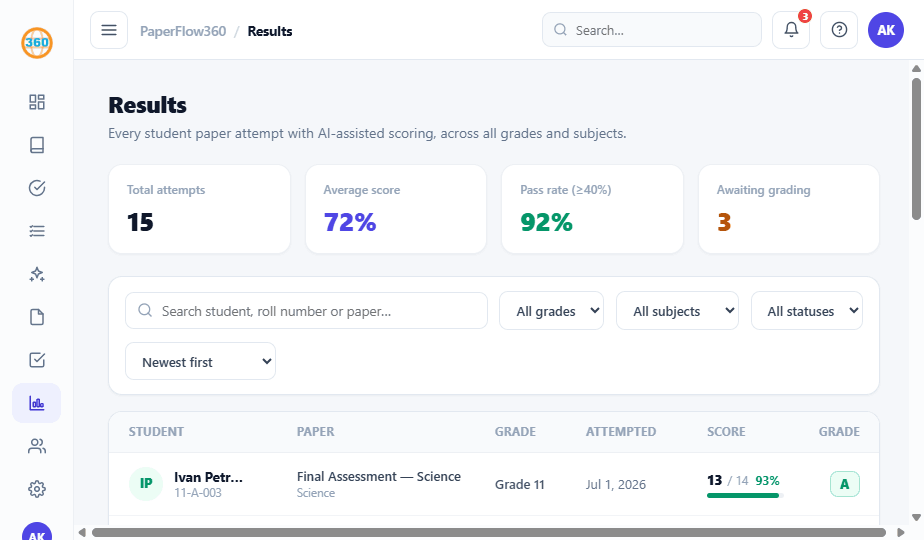Click the horizontal scrollbar right arrow
Image resolution: width=924 pixels, height=540 pixels.
900,532
